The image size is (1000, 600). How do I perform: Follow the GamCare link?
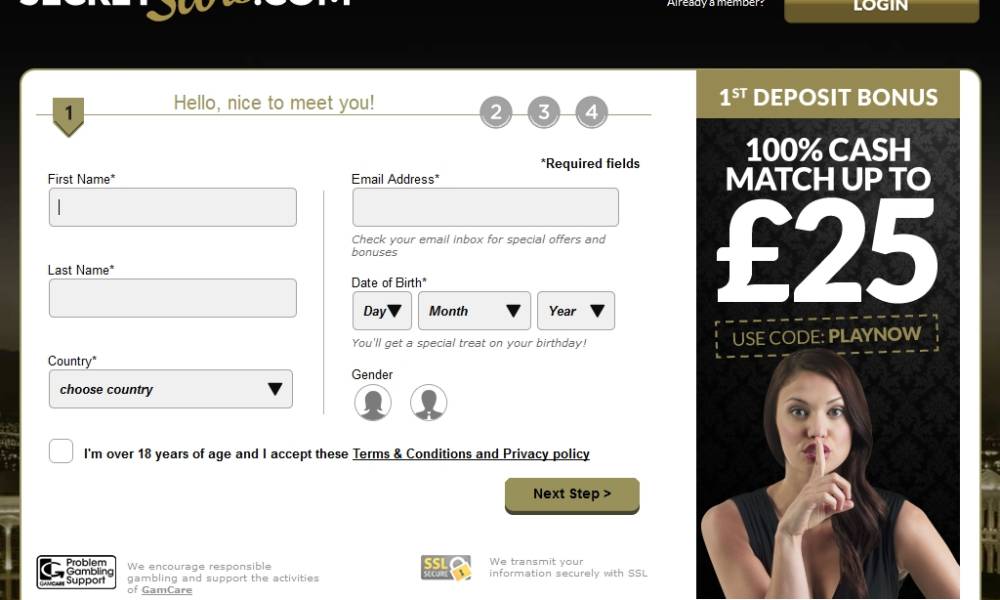pyautogui.click(x=166, y=590)
